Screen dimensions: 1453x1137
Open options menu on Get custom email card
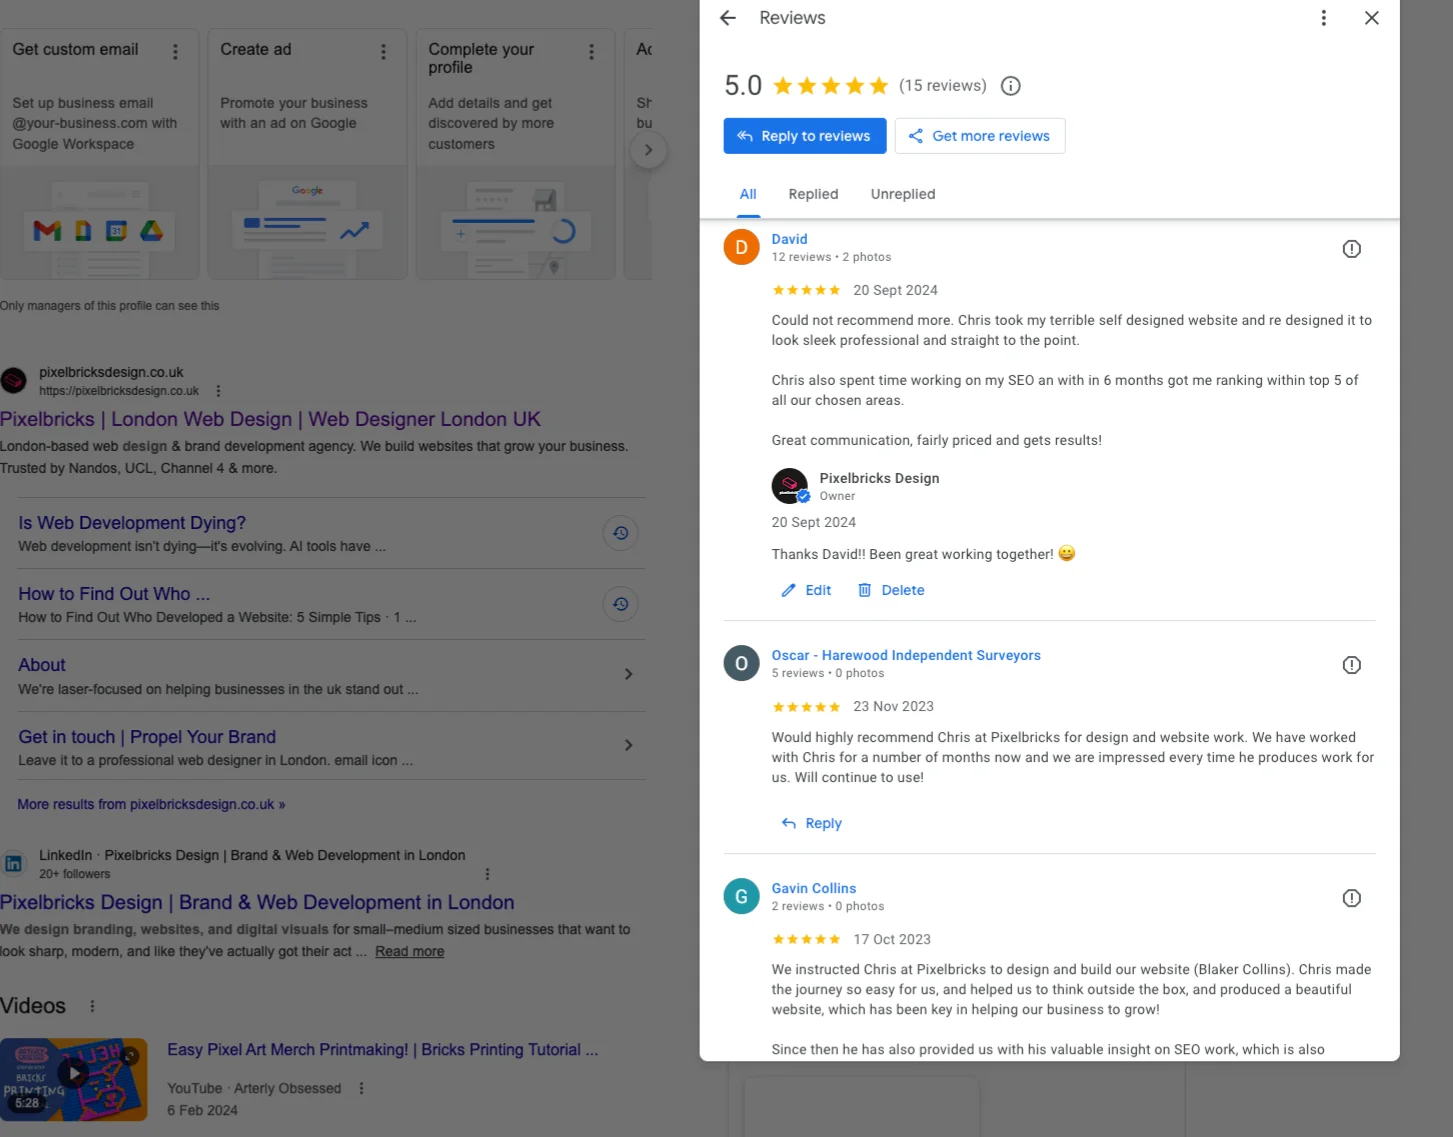pos(176,51)
